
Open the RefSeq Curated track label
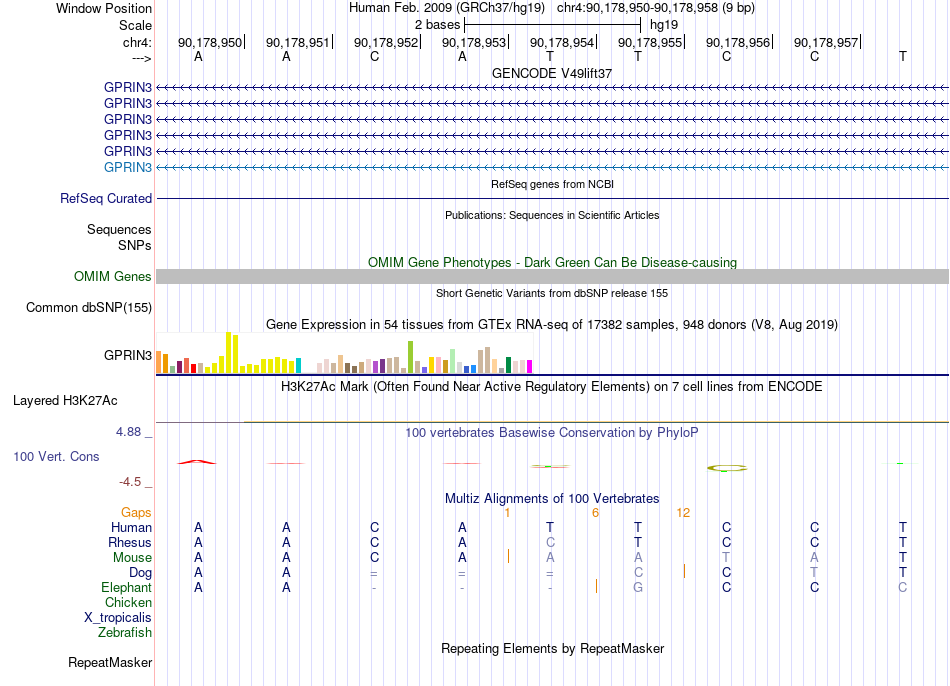[x=106, y=198]
